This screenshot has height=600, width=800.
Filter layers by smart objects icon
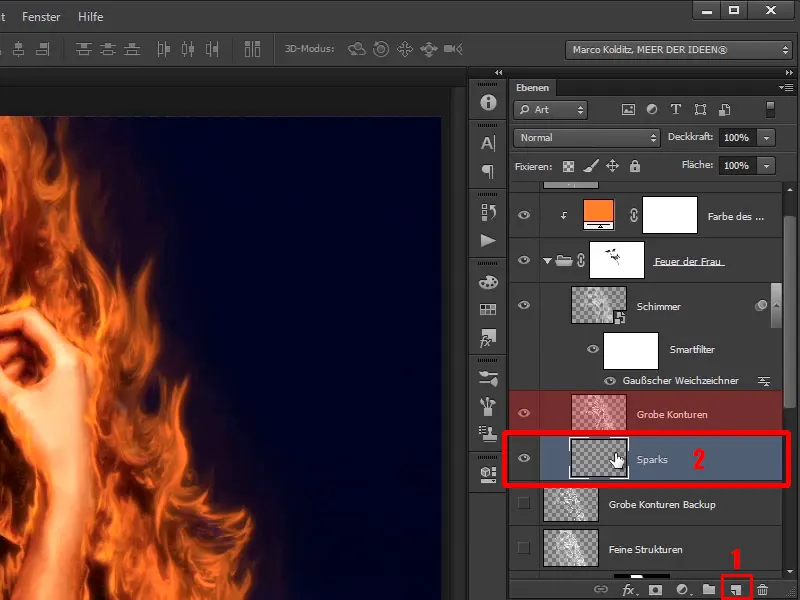724,110
